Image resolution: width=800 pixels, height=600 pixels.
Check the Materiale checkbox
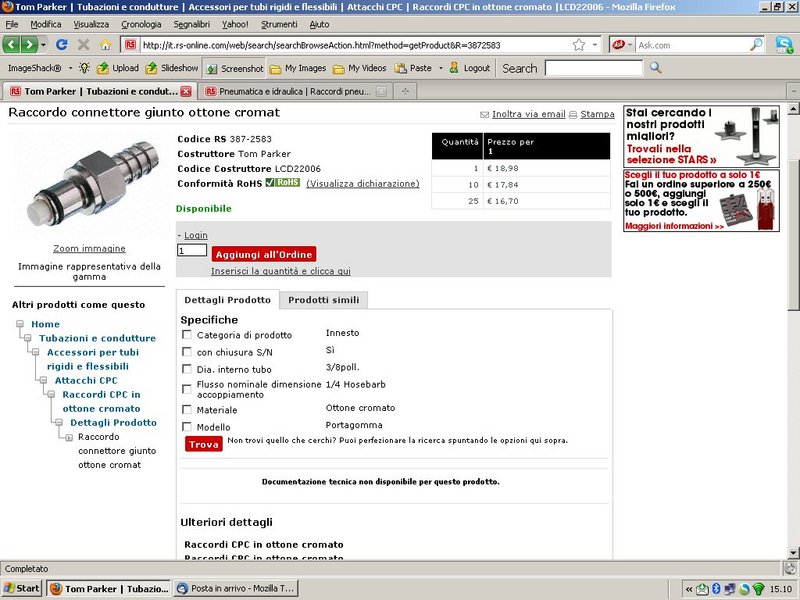tap(187, 410)
